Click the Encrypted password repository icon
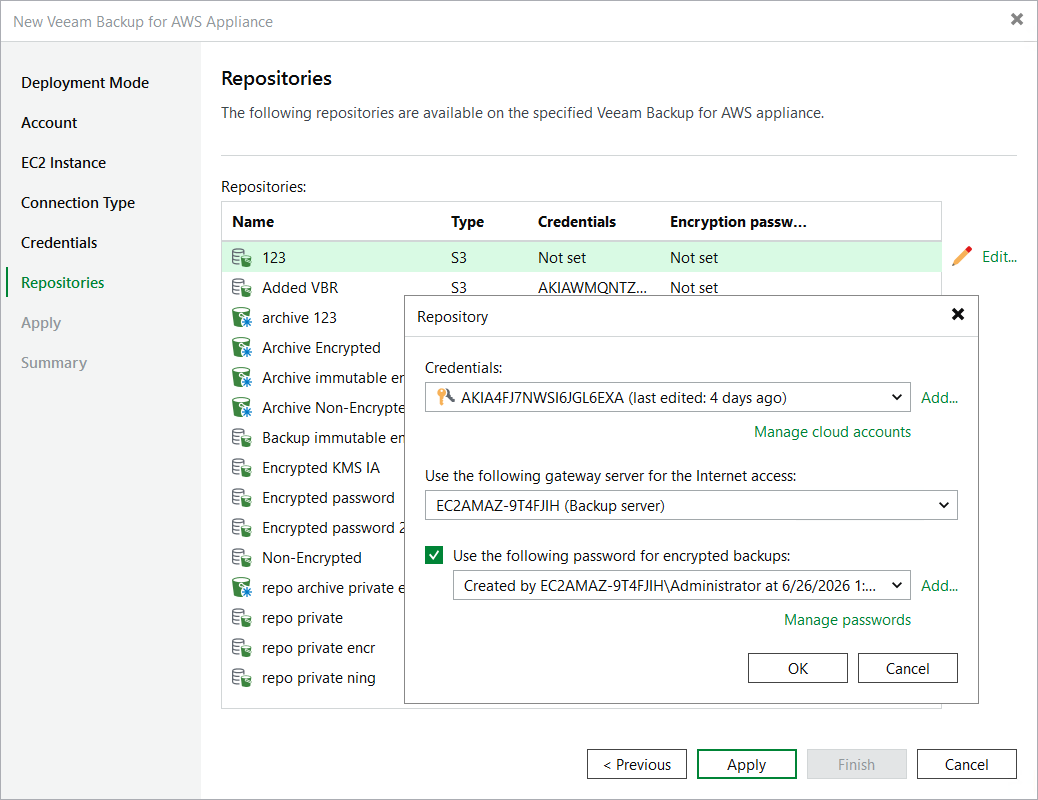Screen dimensions: 1038x800 pyautogui.click(x=242, y=497)
